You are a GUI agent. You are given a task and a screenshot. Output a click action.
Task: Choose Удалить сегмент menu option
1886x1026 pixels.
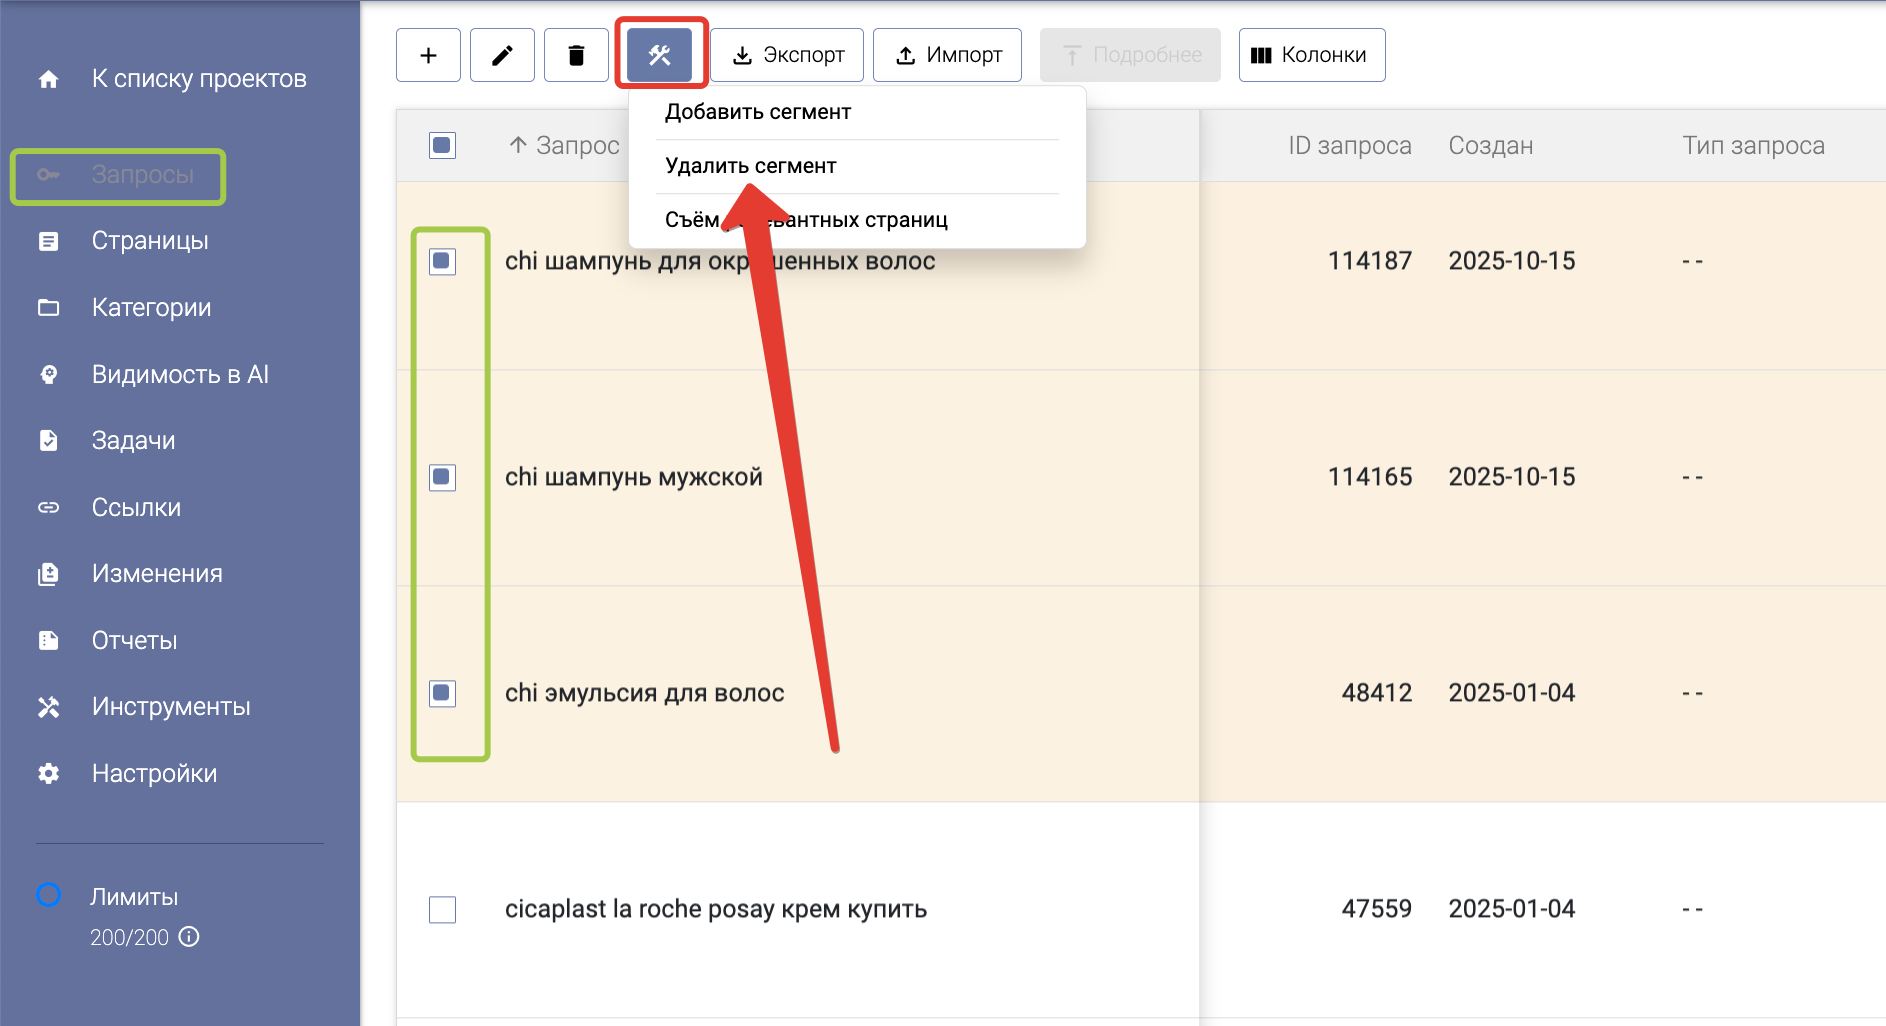[x=751, y=166]
